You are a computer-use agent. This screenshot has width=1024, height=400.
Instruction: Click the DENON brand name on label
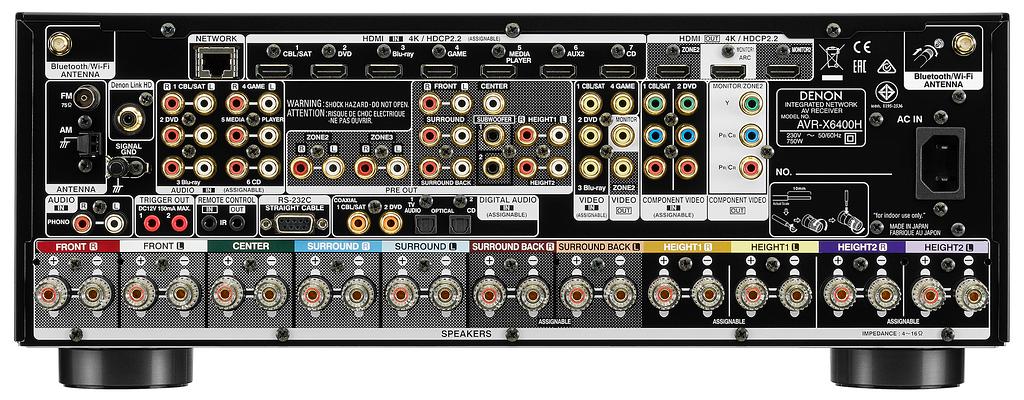pyautogui.click(x=820, y=95)
